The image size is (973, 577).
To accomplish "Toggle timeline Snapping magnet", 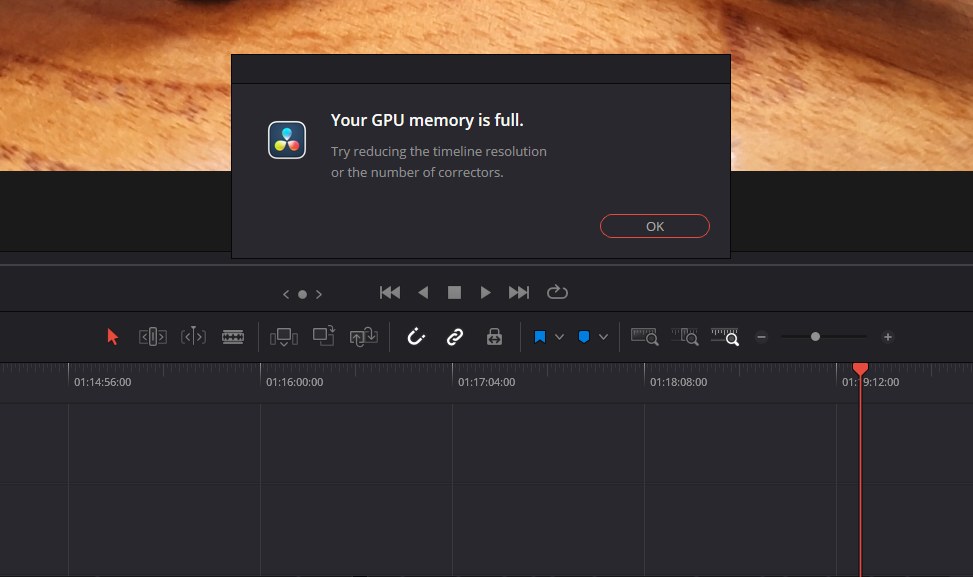I will point(416,337).
